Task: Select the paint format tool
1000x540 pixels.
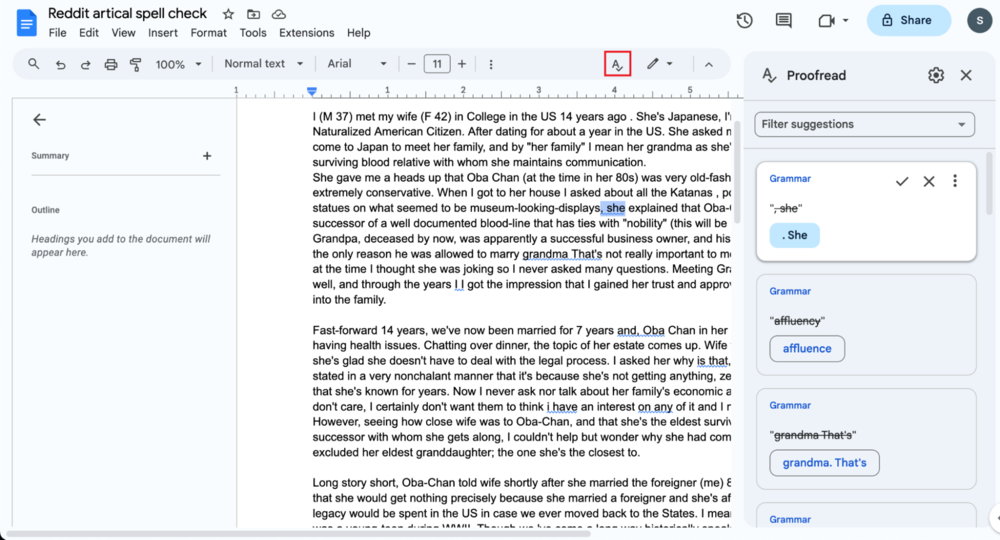Action: (136, 64)
